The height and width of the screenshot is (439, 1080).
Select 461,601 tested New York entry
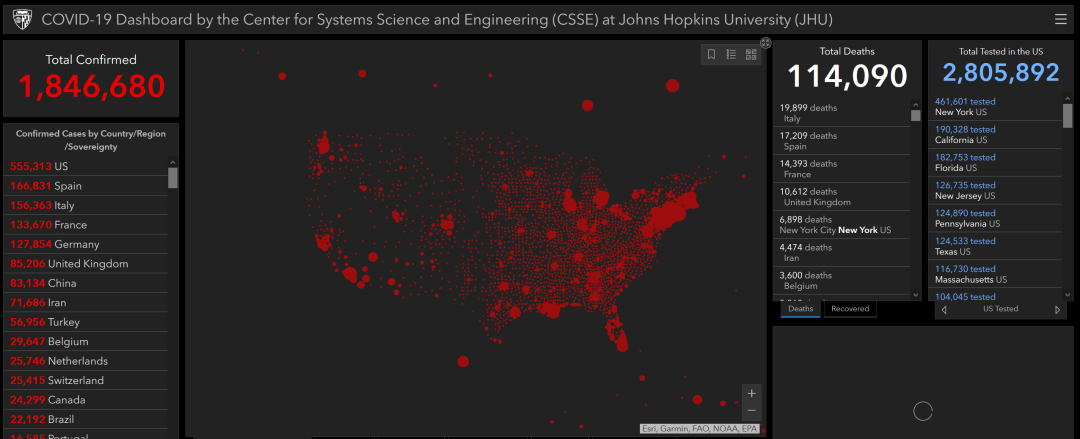tap(995, 106)
